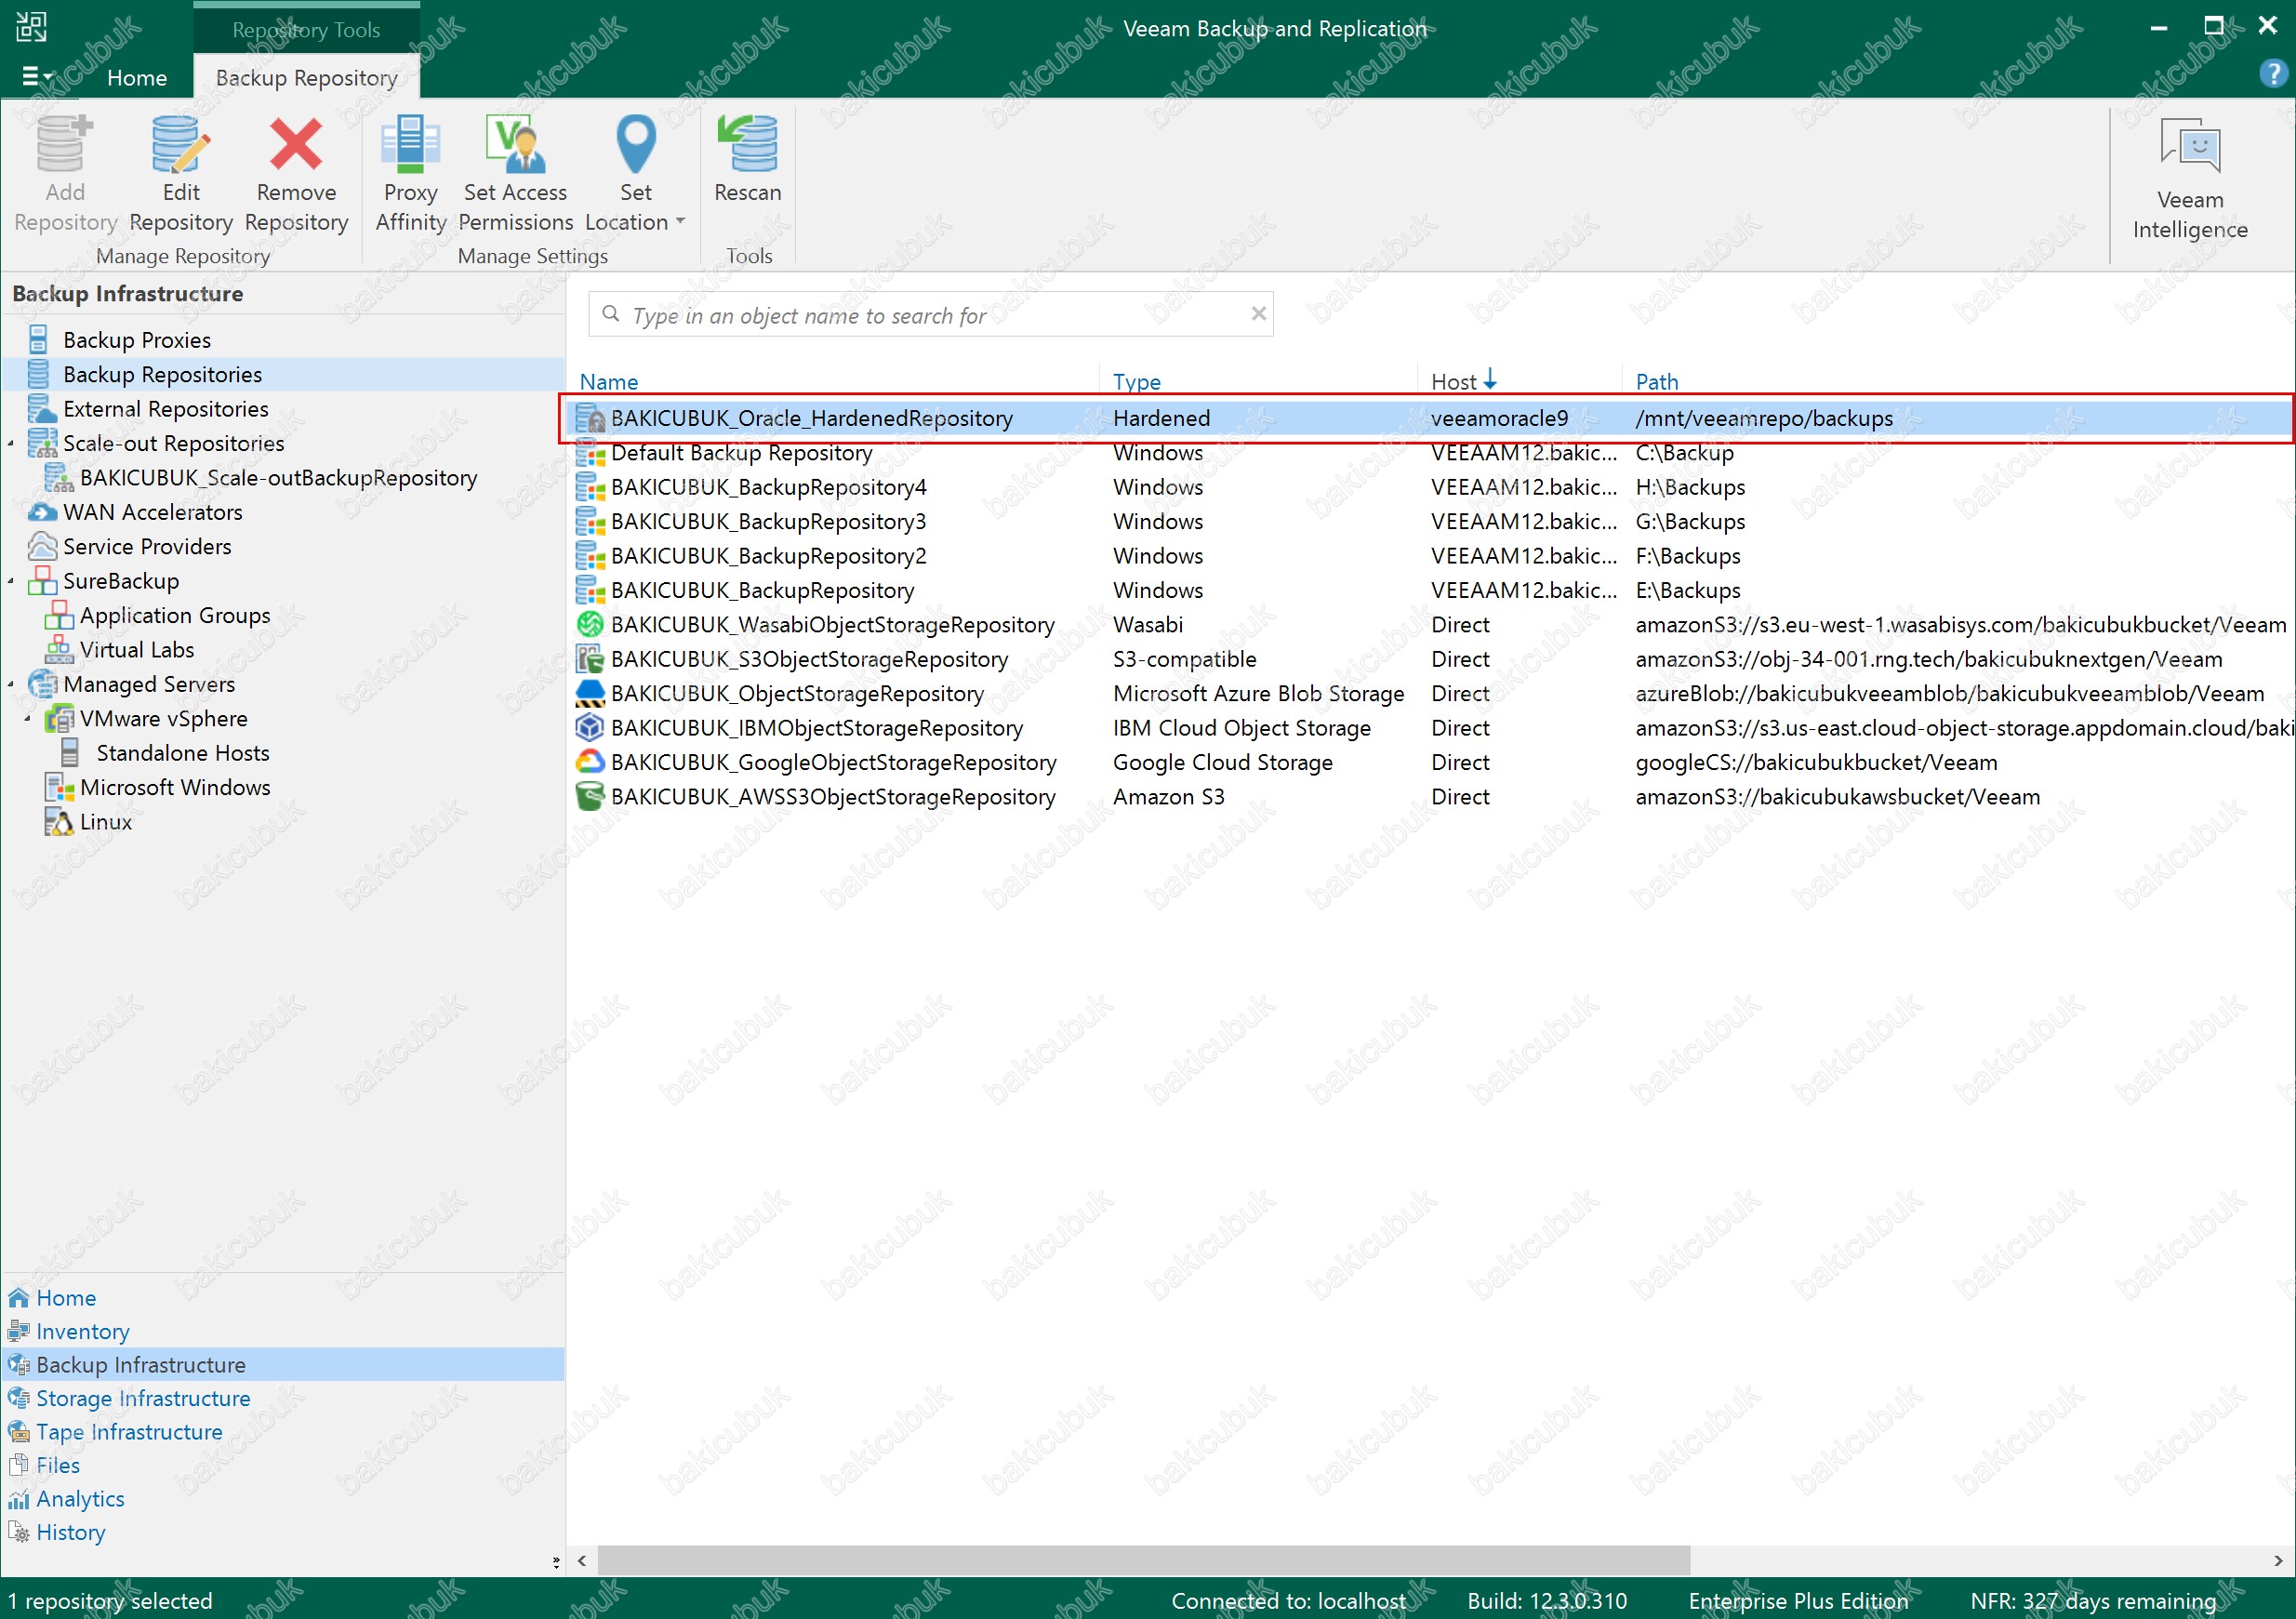Click the VMware vSphere tree icon
2296x1619 pixels.
(x=59, y=718)
